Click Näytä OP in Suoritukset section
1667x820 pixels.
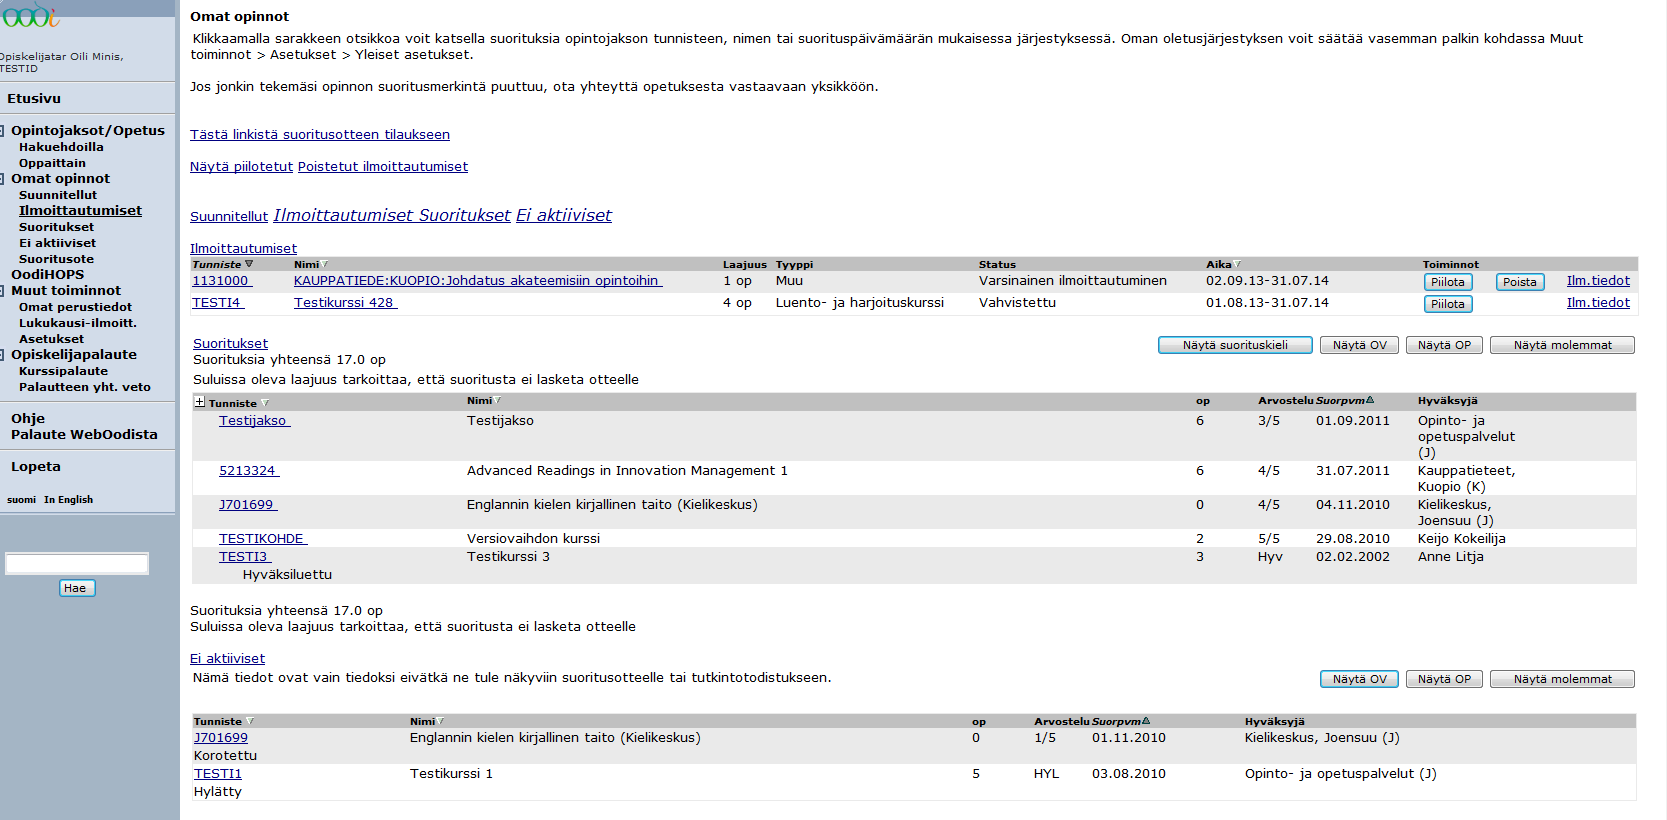[x=1444, y=345]
